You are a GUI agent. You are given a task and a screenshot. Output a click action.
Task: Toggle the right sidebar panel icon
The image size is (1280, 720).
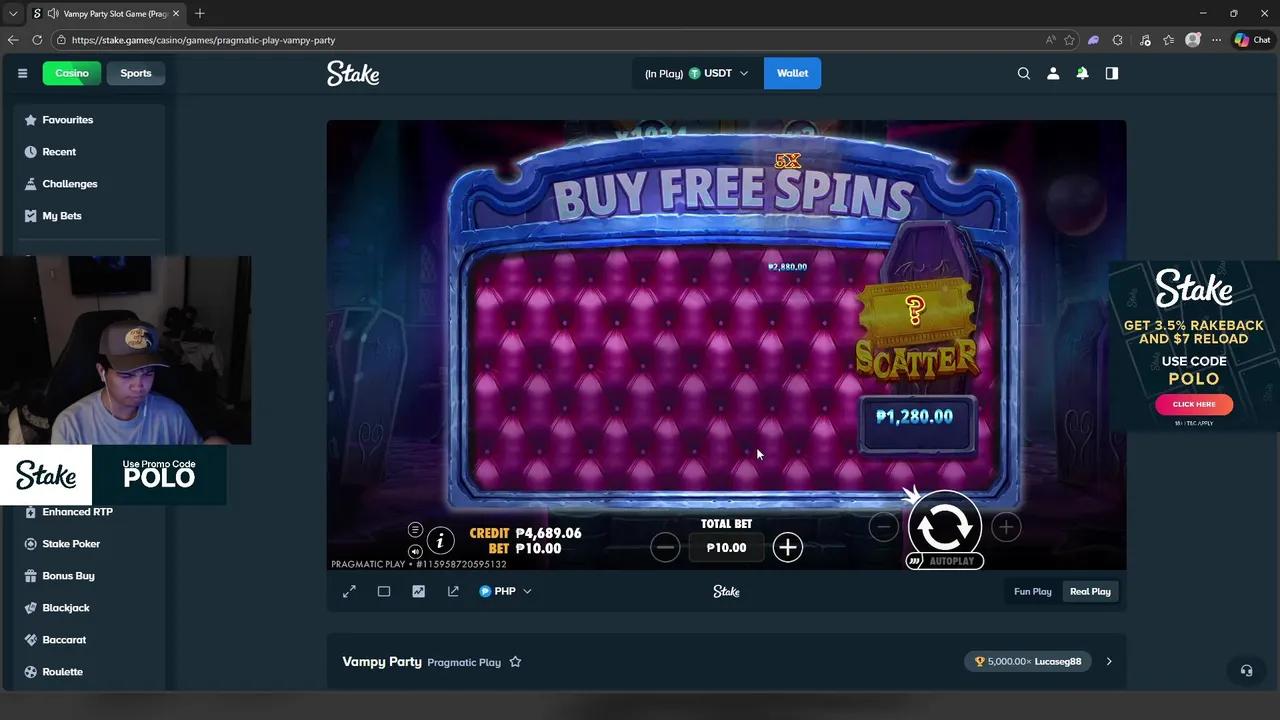[1111, 73]
